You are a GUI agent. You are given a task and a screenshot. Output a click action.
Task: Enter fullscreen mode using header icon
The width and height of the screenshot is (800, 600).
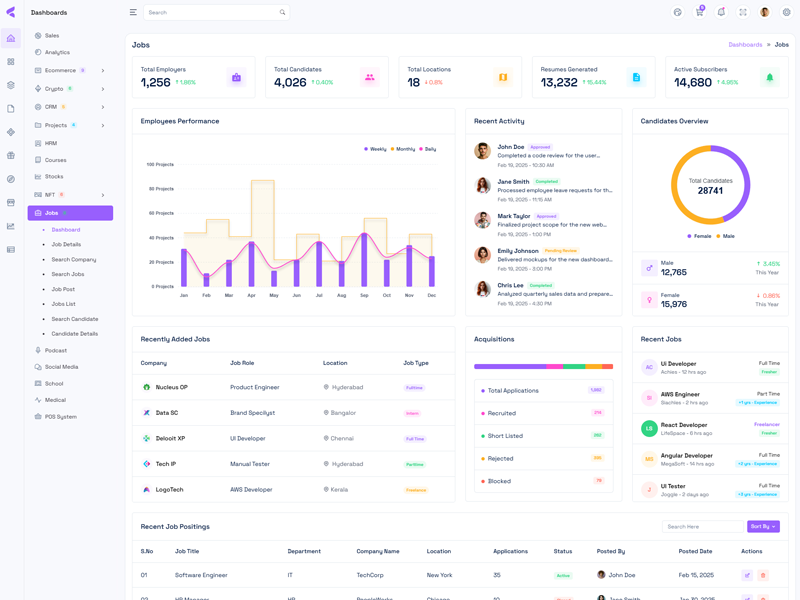coord(743,12)
